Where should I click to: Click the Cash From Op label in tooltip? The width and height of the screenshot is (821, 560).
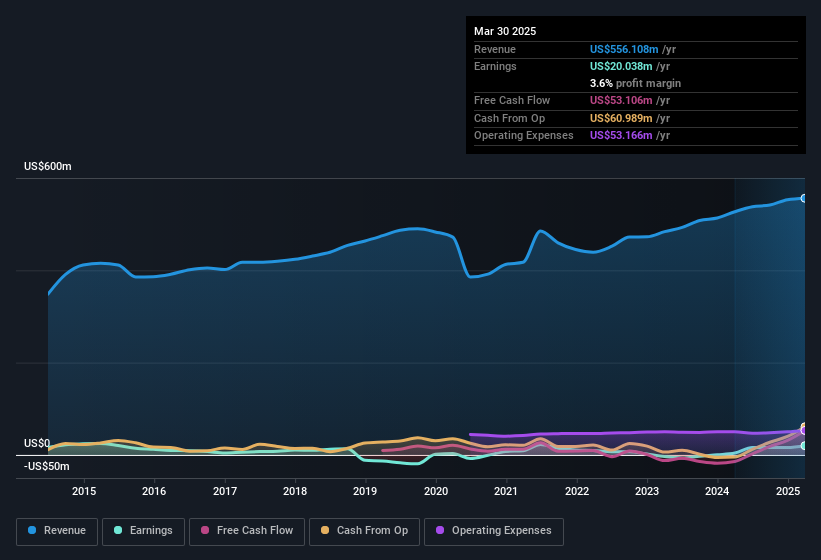tap(509, 118)
